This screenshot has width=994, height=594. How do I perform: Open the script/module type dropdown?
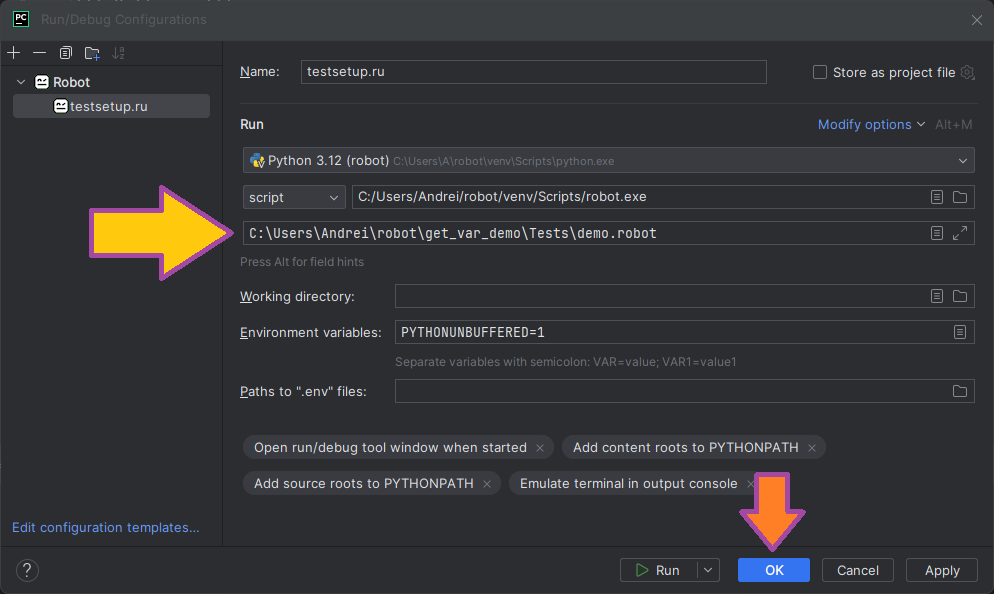click(294, 197)
